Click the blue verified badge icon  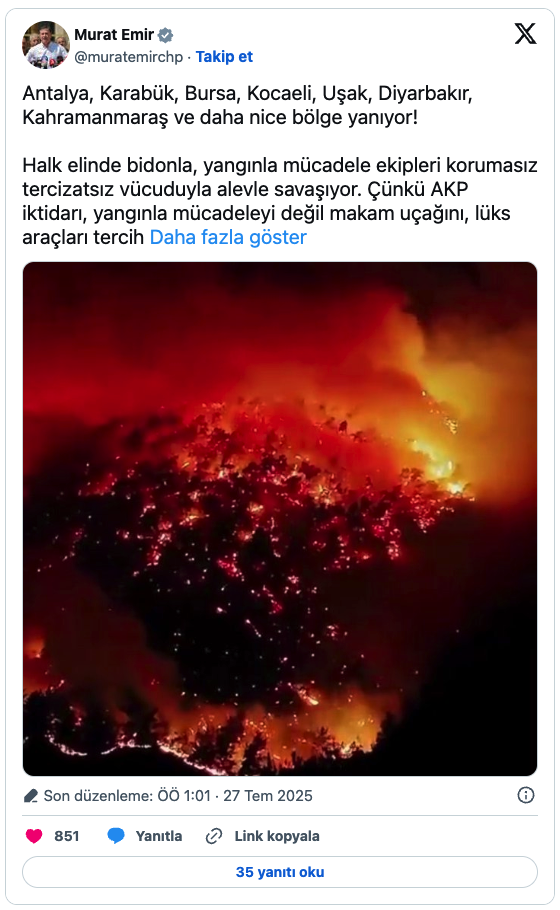[x=165, y=35]
